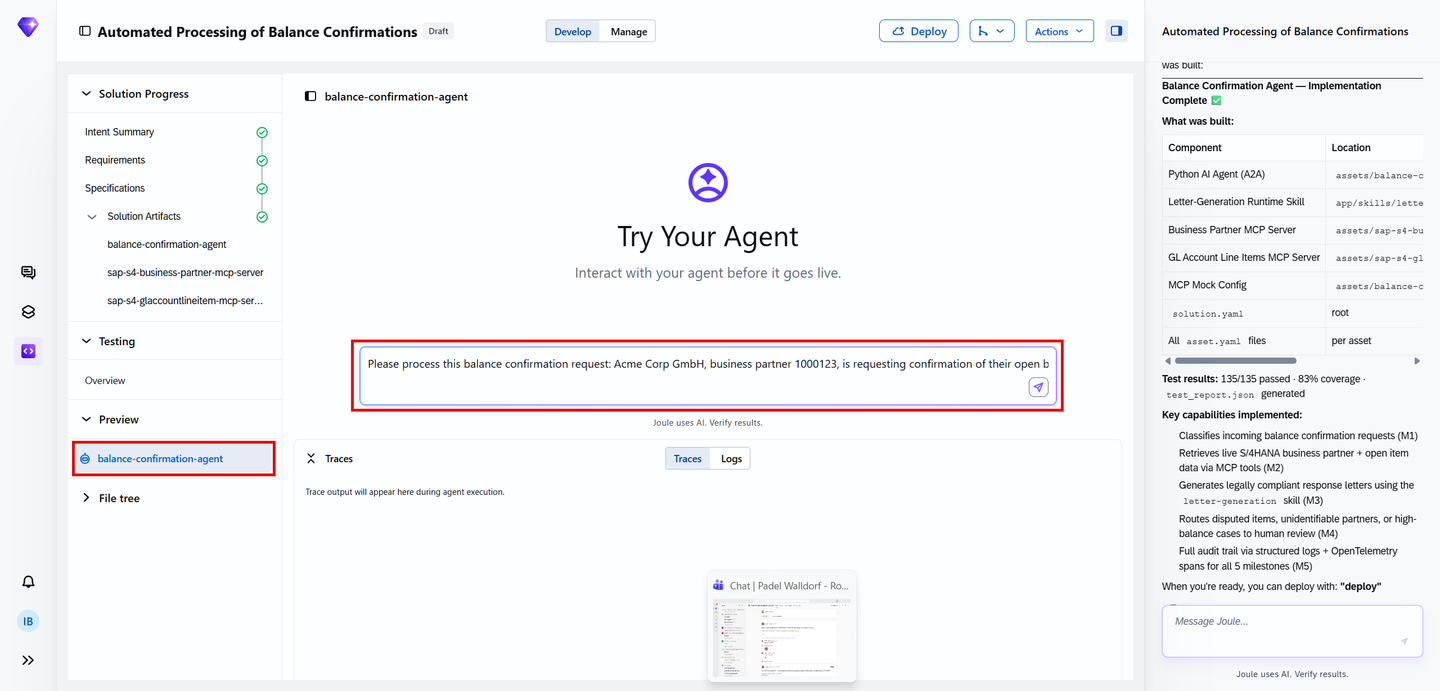Select the code editor icon in the left rail
This screenshot has height=691, width=1440.
(28, 351)
